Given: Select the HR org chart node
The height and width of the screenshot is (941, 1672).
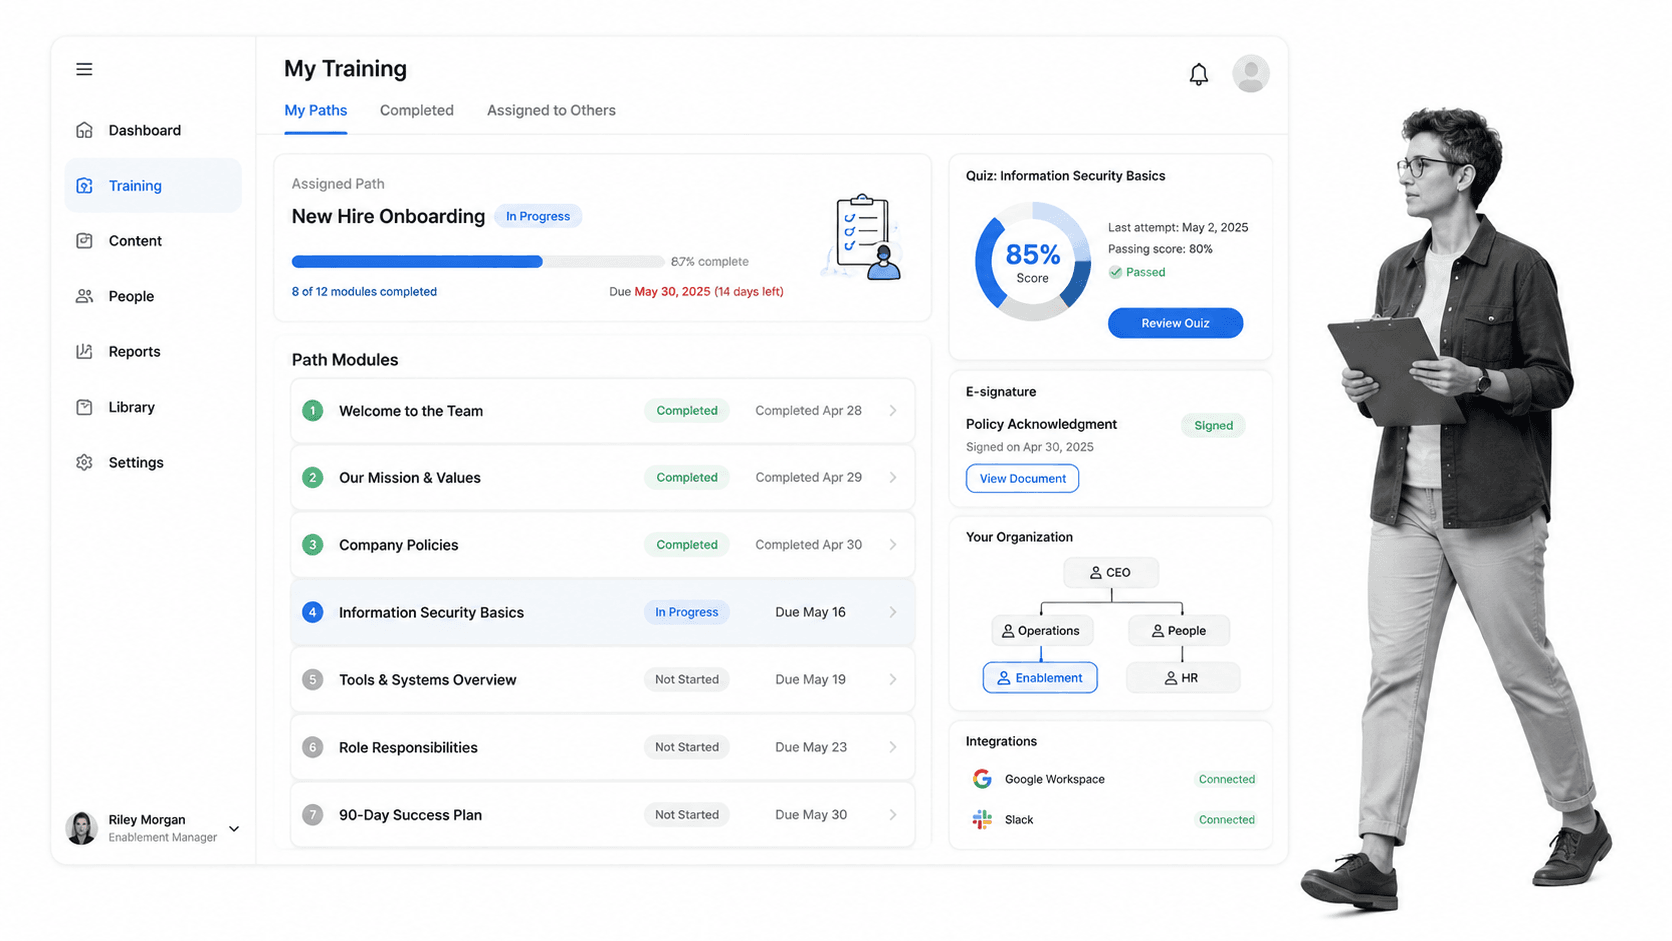Looking at the screenshot, I should [1183, 678].
